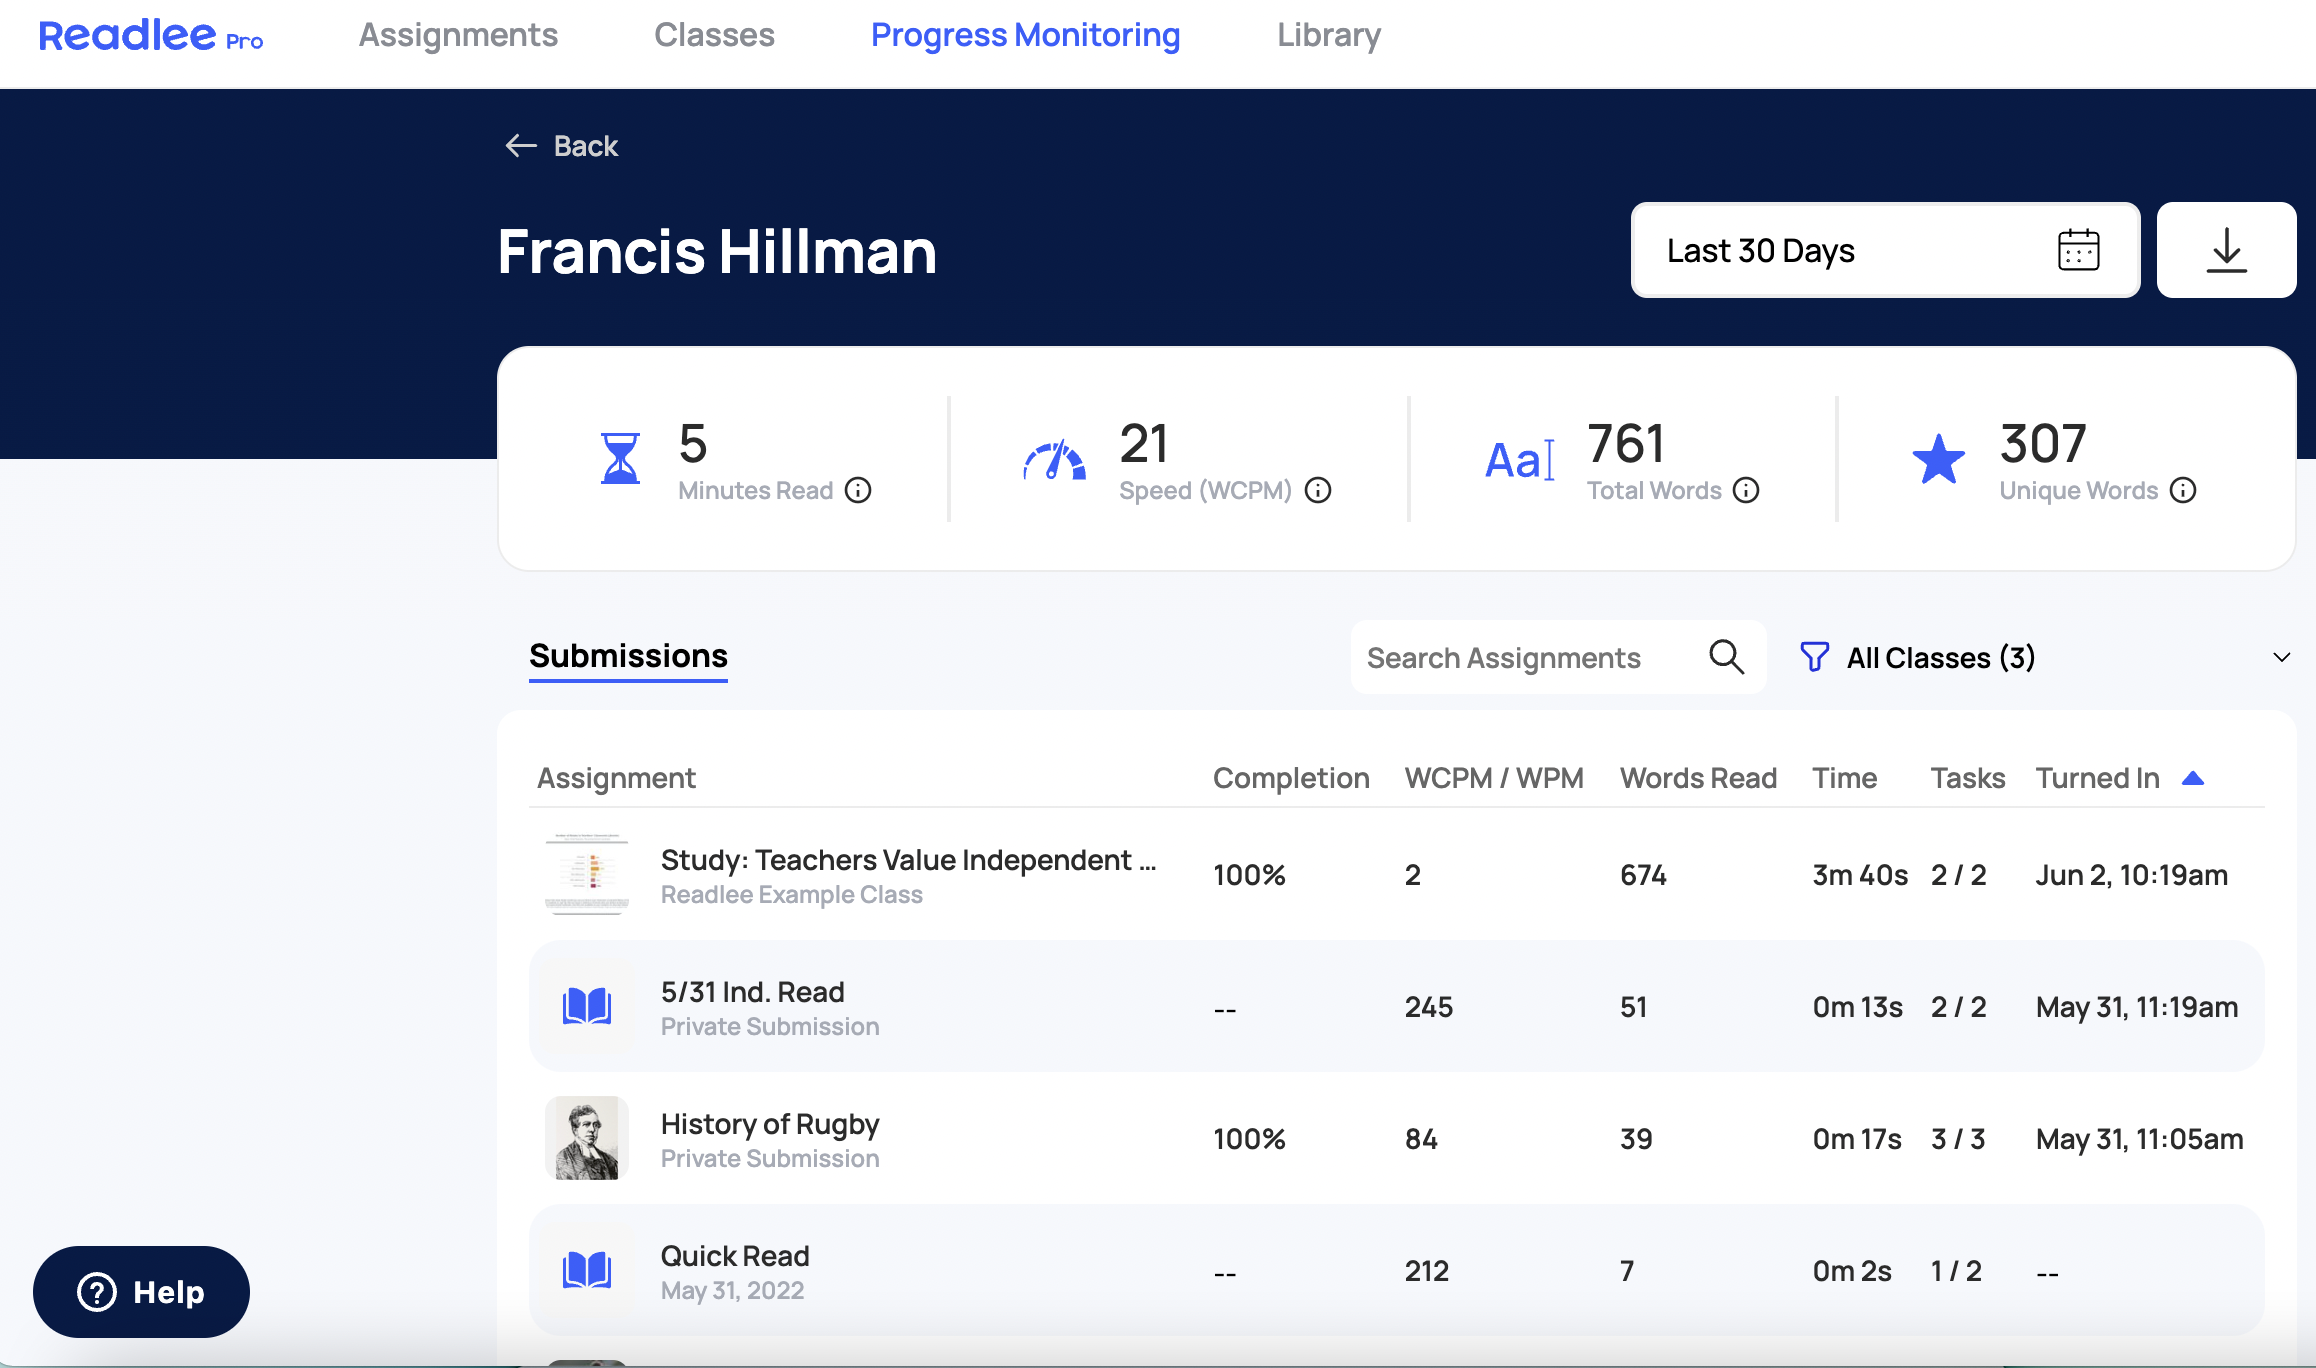Click the 674 words read value
This screenshot has height=1368, width=2316.
(1643, 875)
